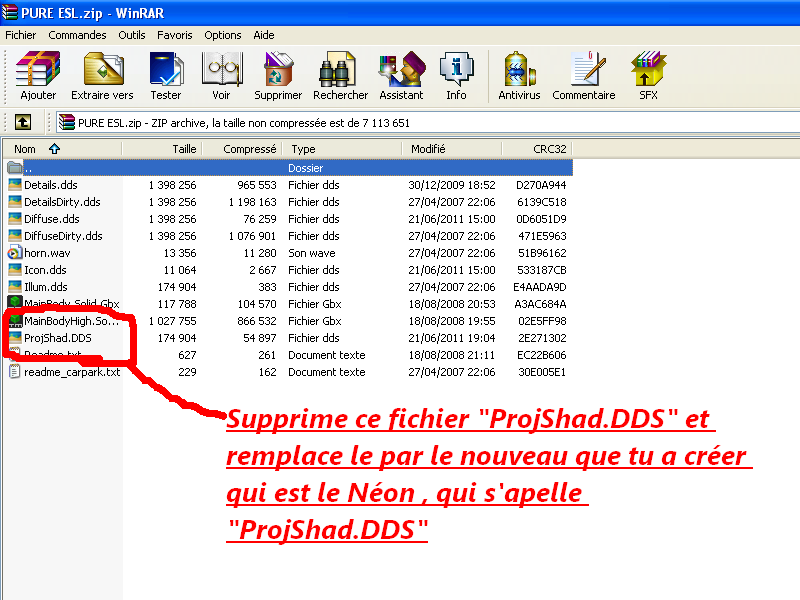
Task: Click the archive path address field
Action: click(x=428, y=123)
